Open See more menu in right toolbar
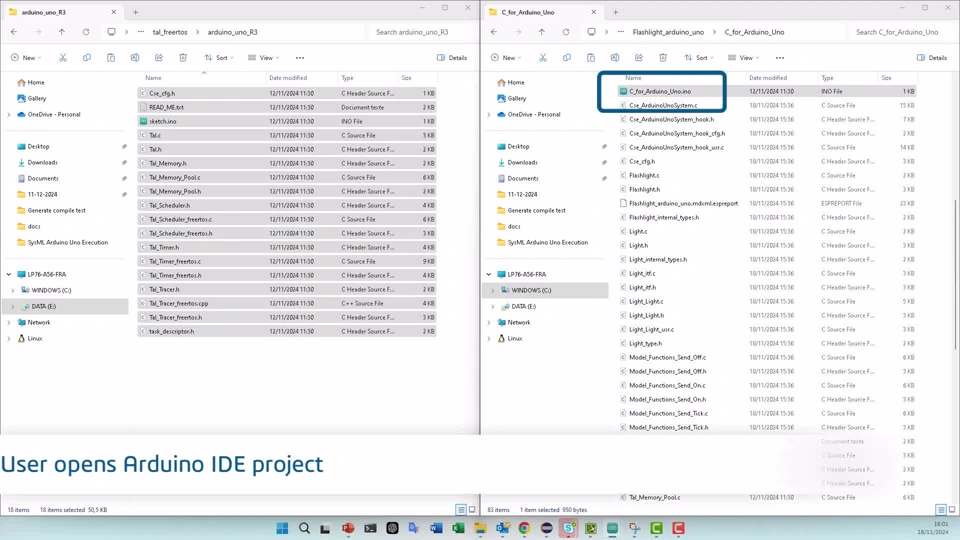Viewport: 960px width, 540px height. tap(780, 58)
